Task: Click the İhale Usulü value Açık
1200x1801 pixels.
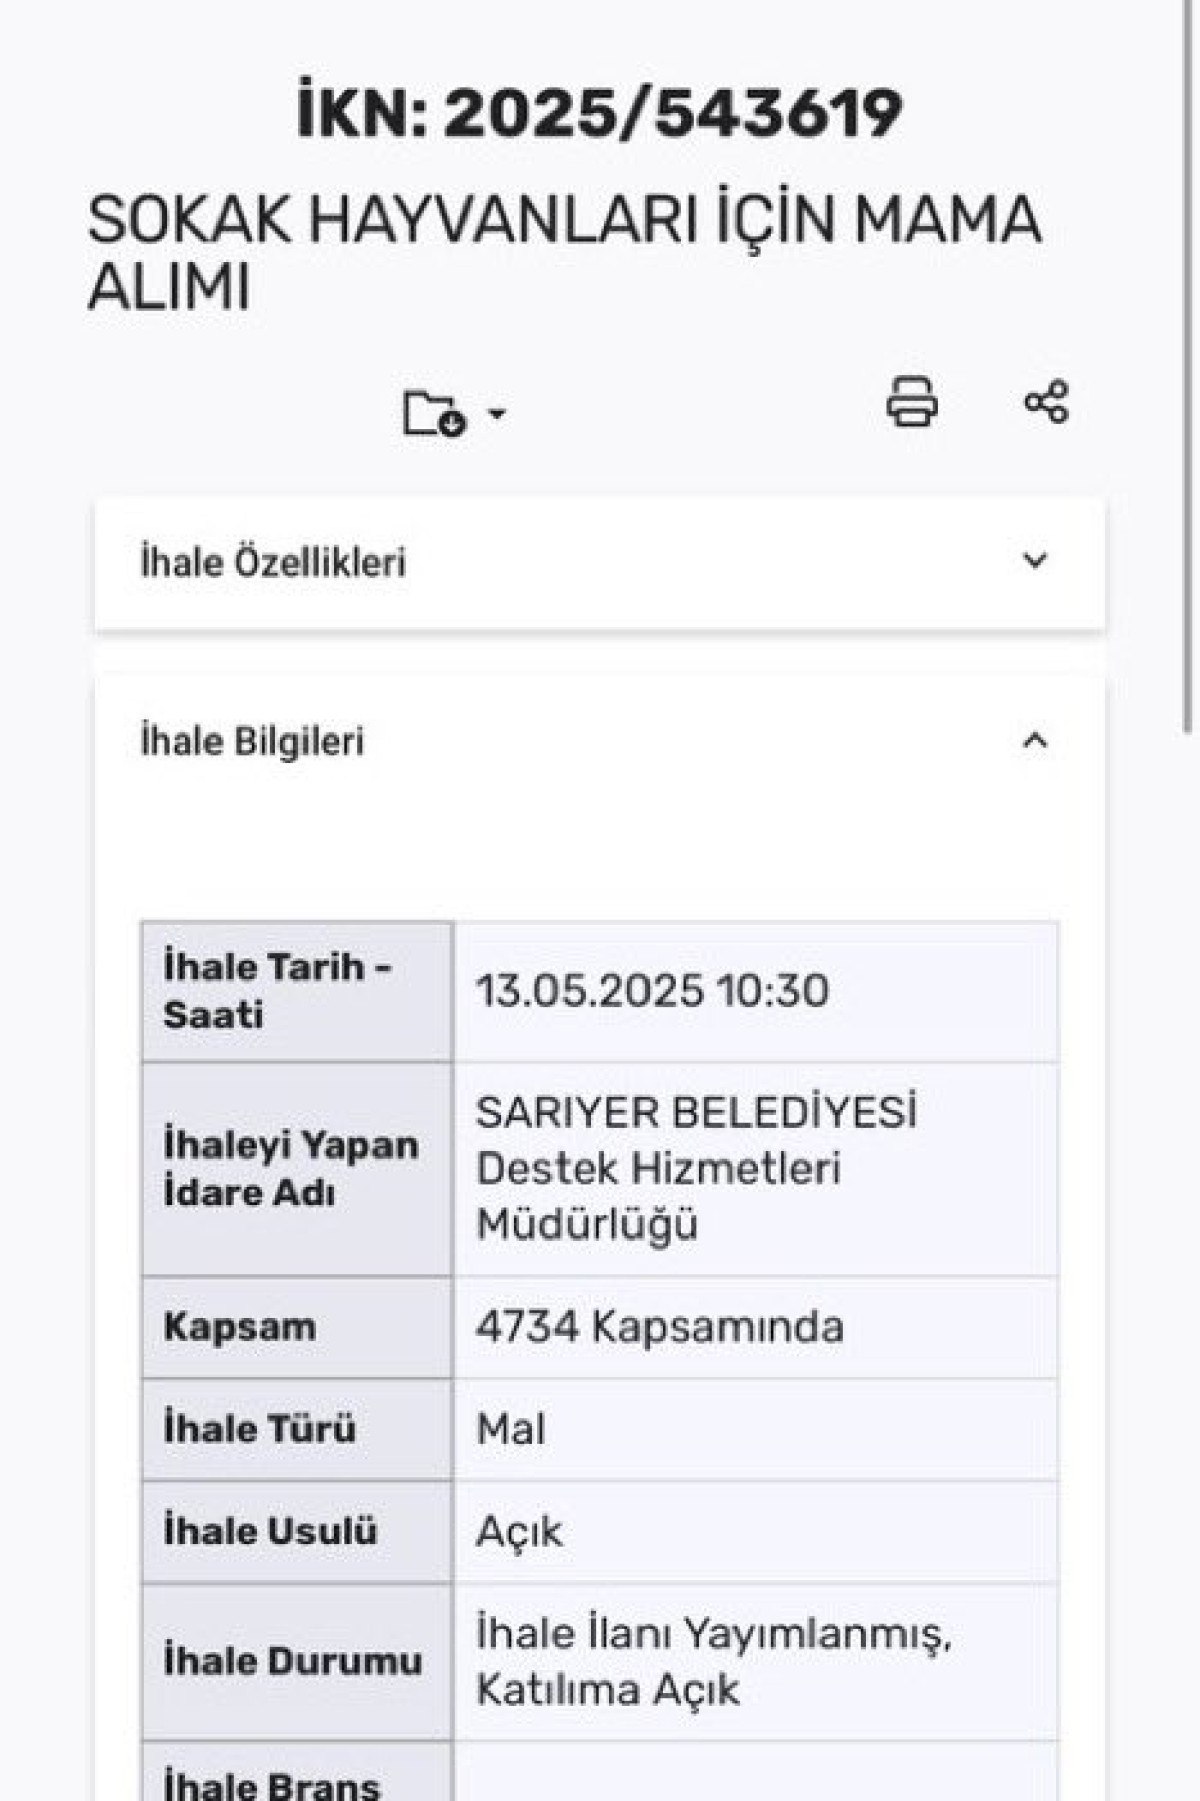Action: [x=519, y=1531]
